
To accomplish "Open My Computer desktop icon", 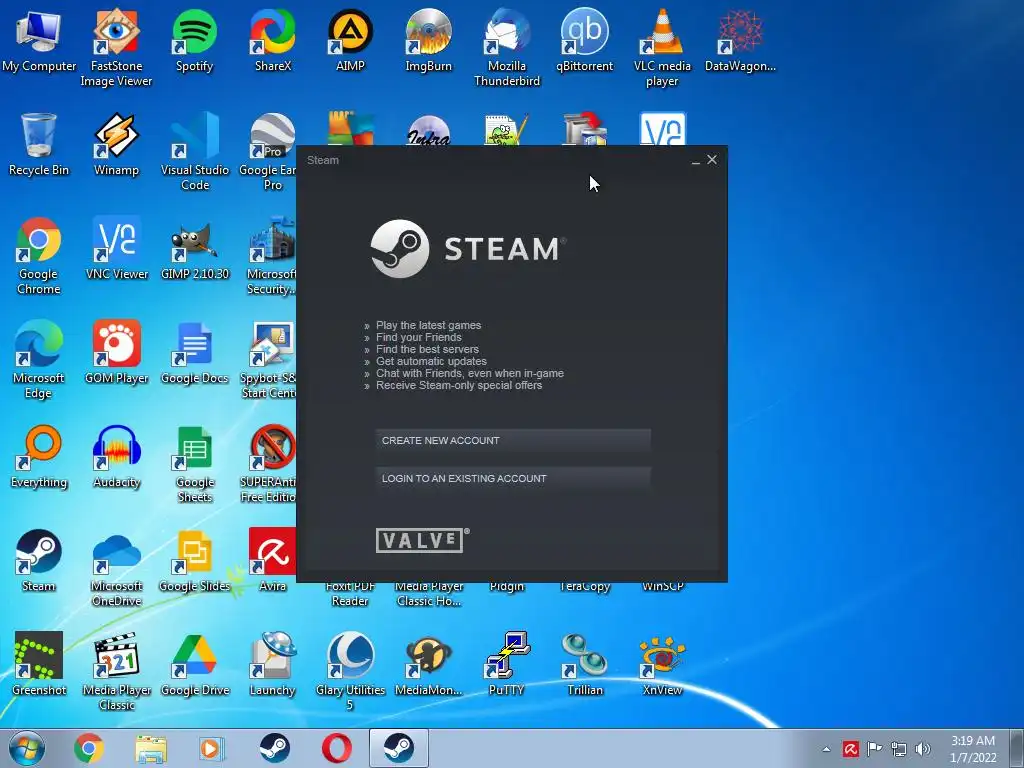I will coord(39,40).
